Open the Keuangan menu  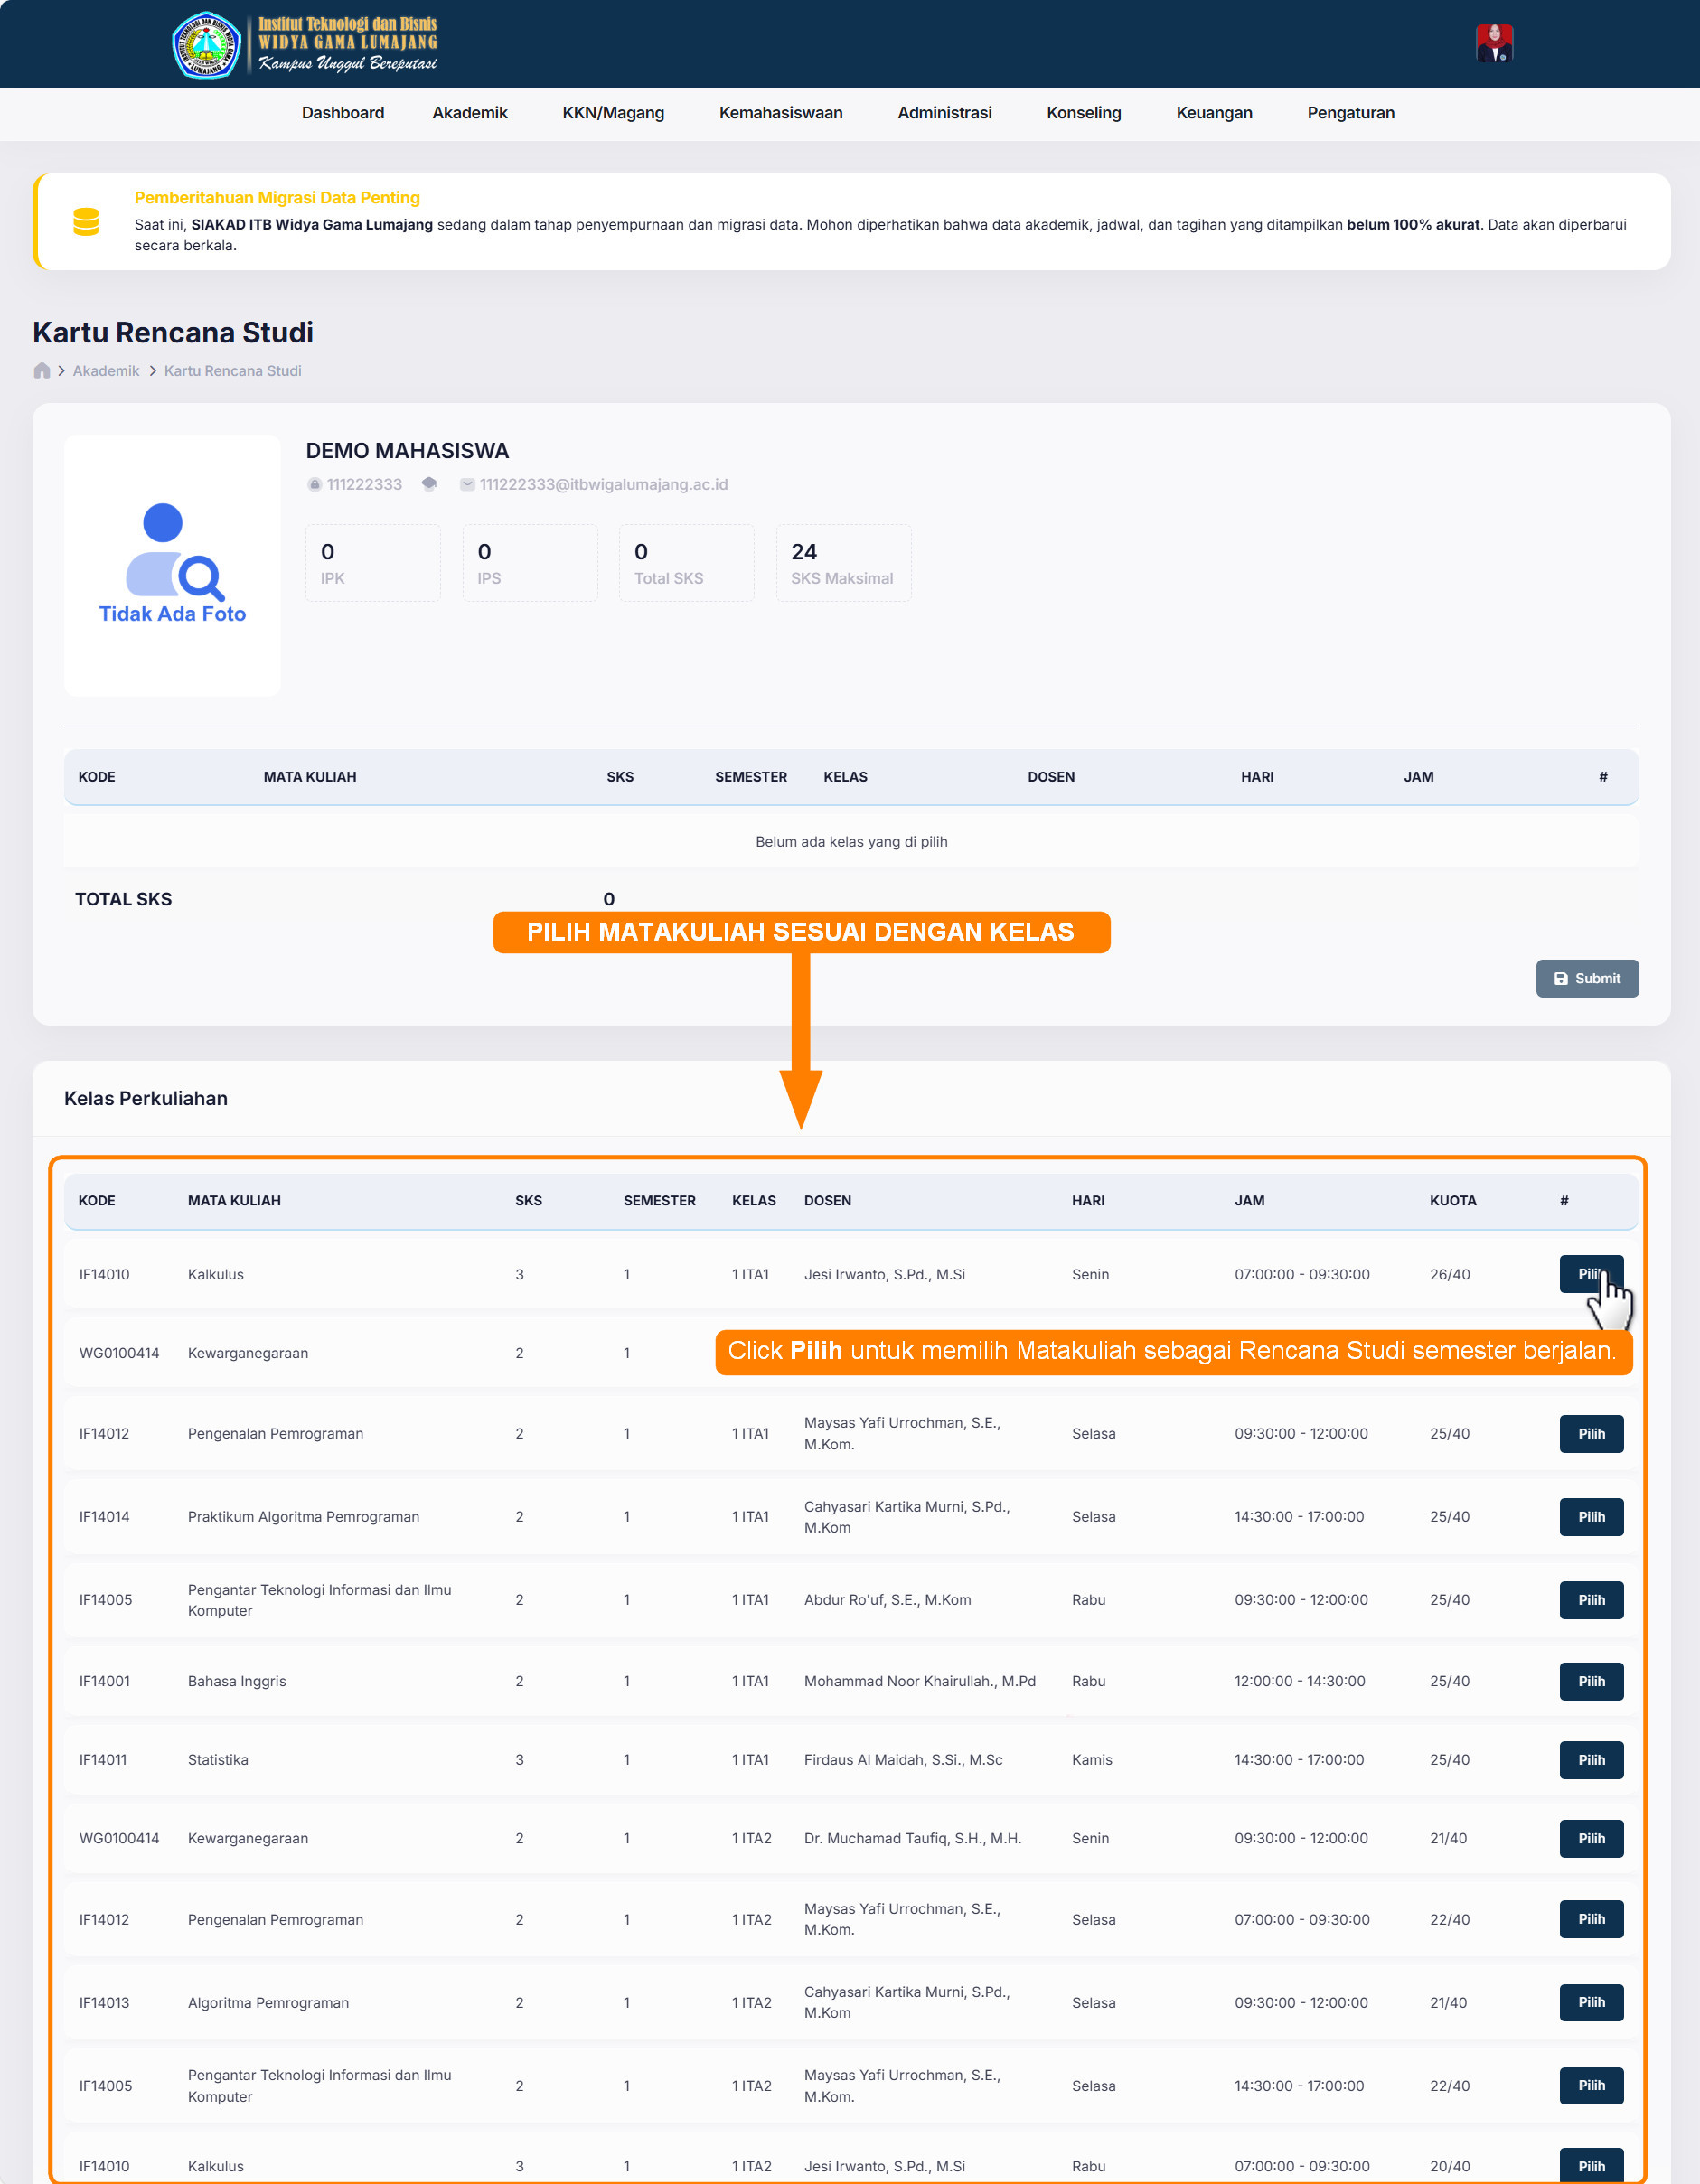1213,113
